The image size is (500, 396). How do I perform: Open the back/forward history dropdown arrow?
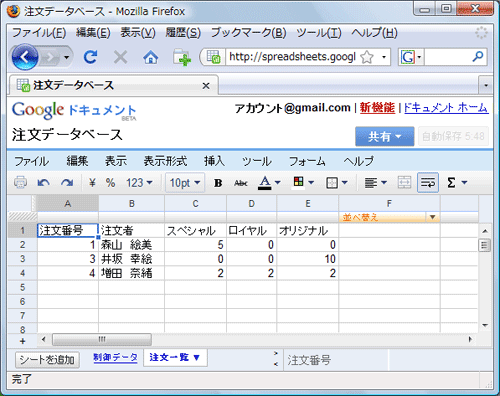coord(67,57)
